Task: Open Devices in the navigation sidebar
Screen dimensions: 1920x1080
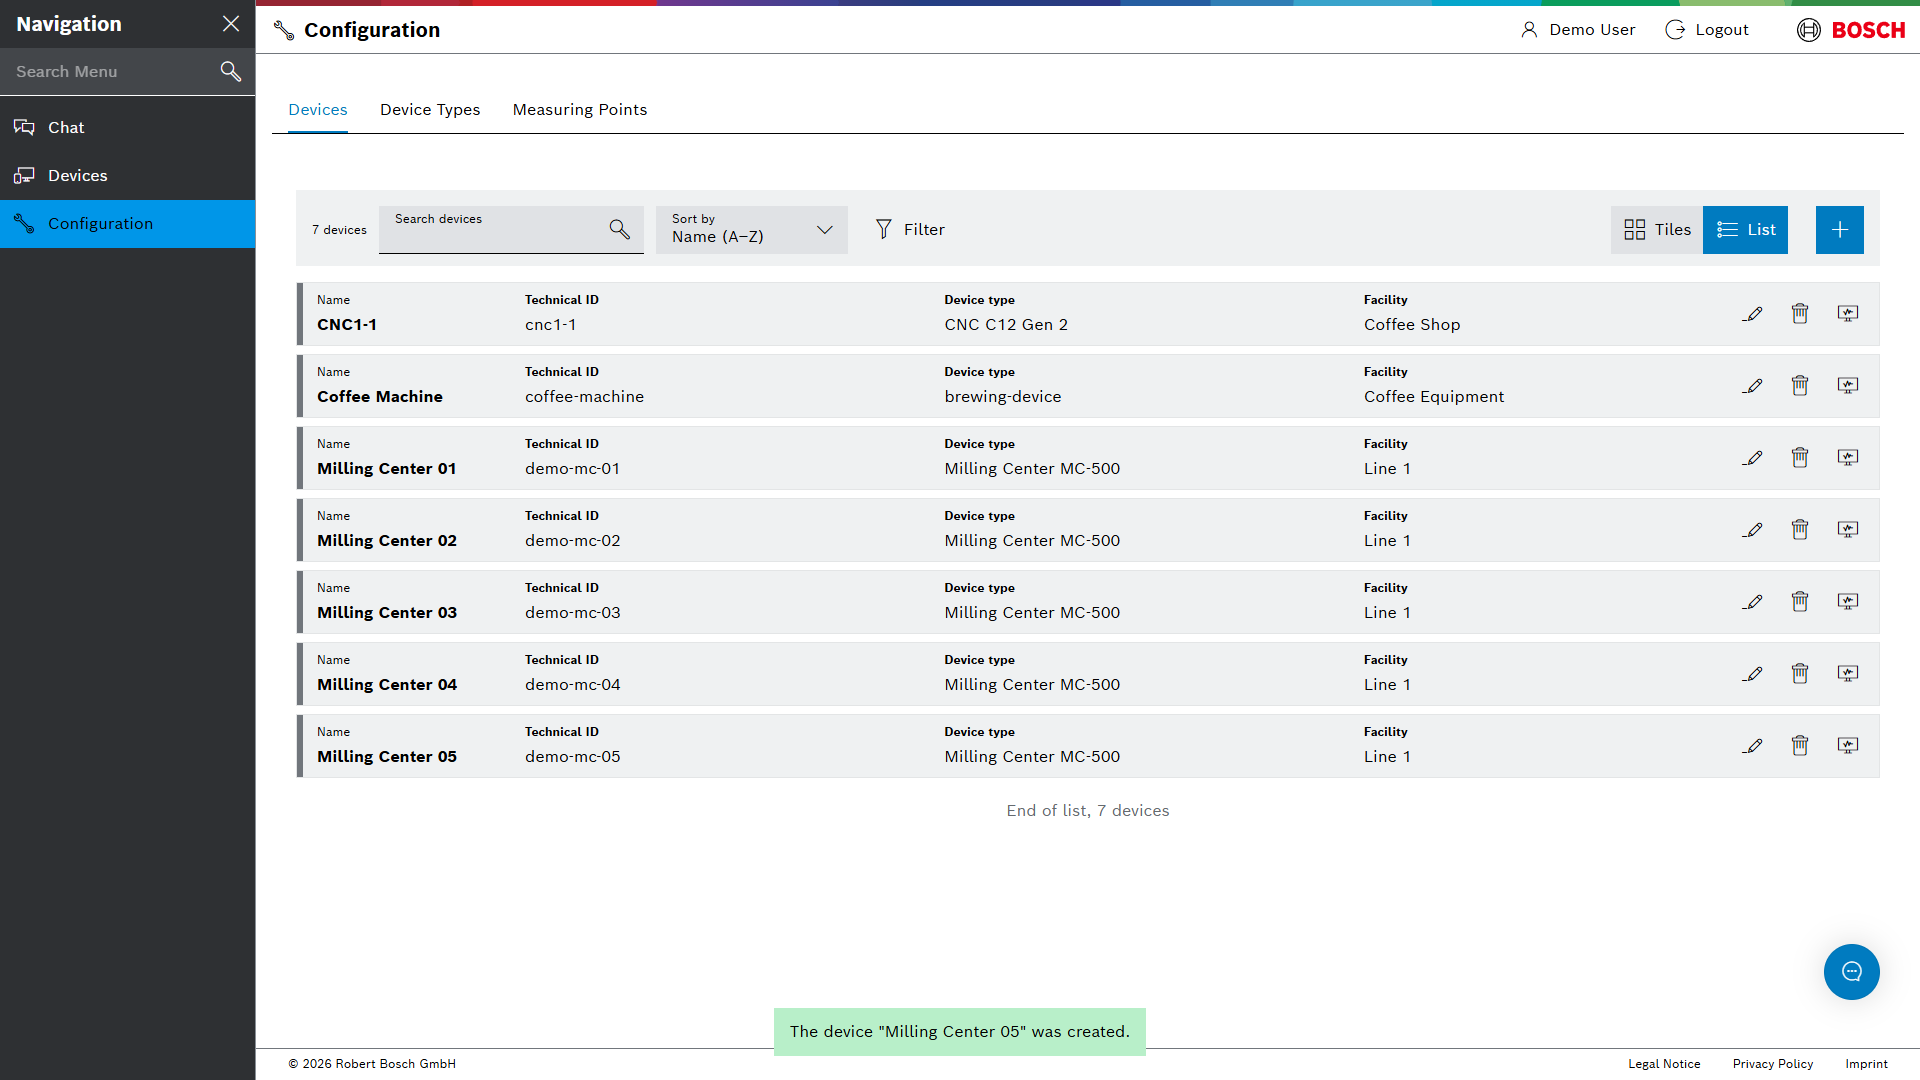Action: (x=128, y=176)
